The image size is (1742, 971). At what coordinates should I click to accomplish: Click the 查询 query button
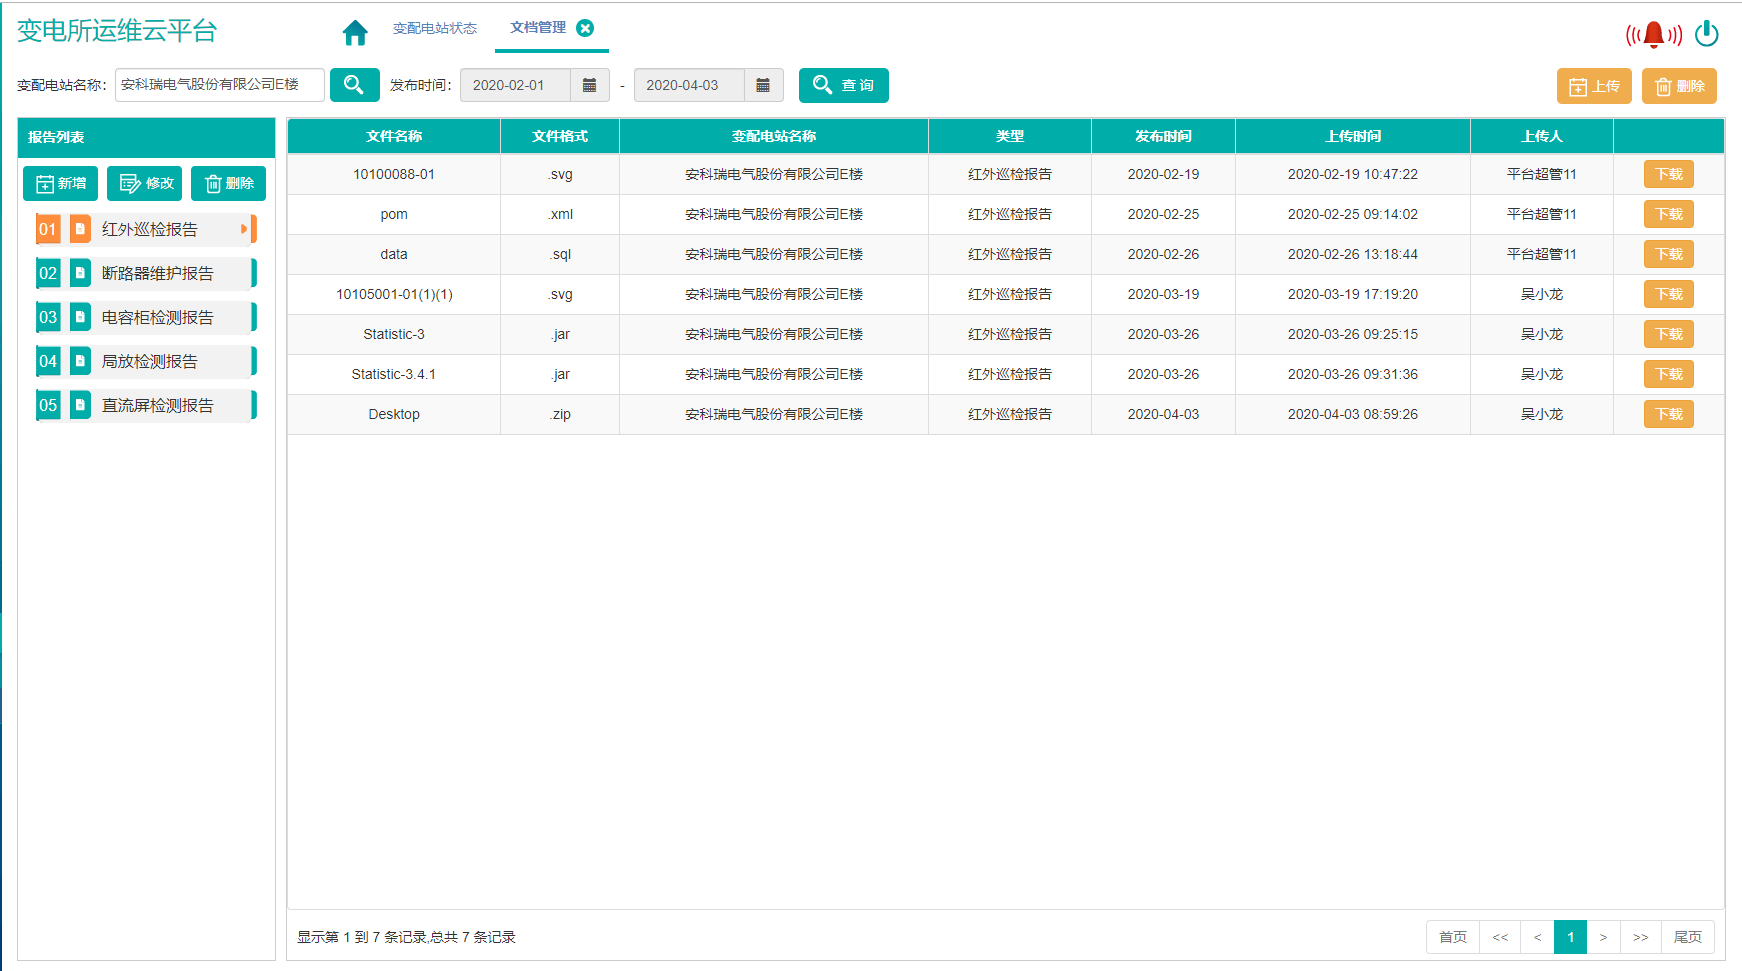click(843, 85)
